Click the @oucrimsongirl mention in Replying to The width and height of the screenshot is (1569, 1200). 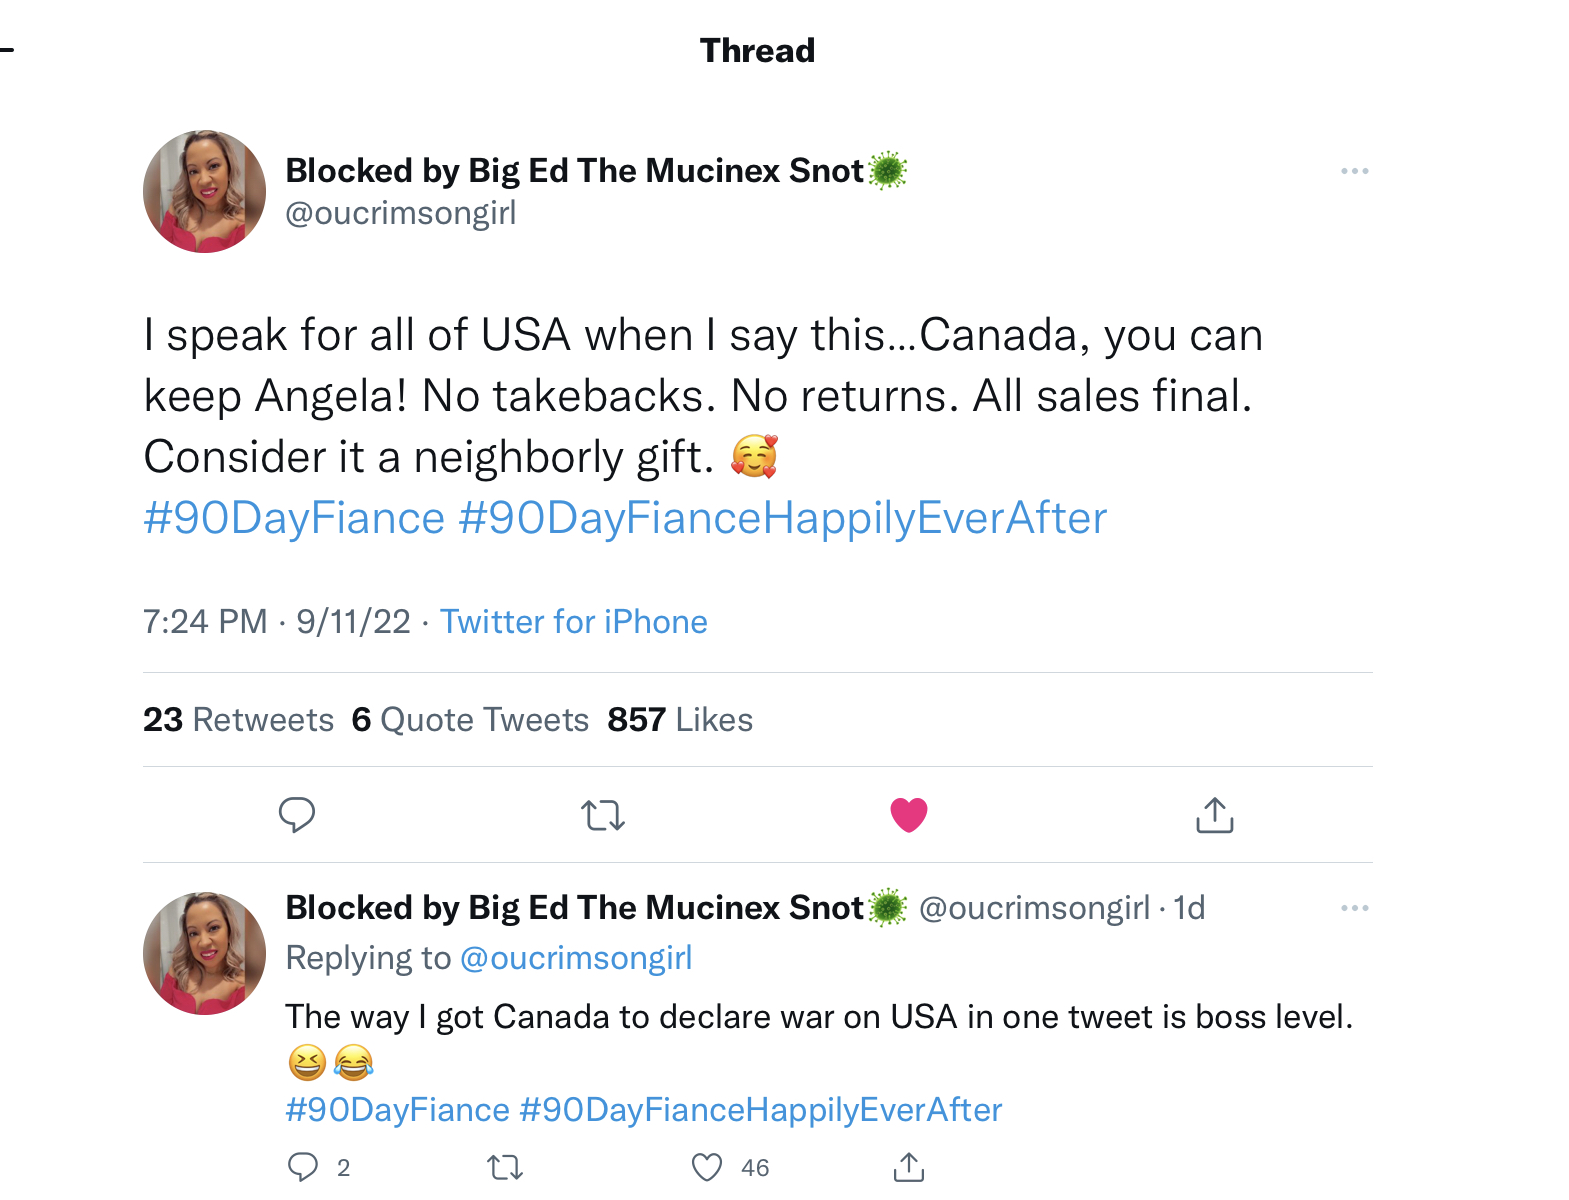(575, 958)
